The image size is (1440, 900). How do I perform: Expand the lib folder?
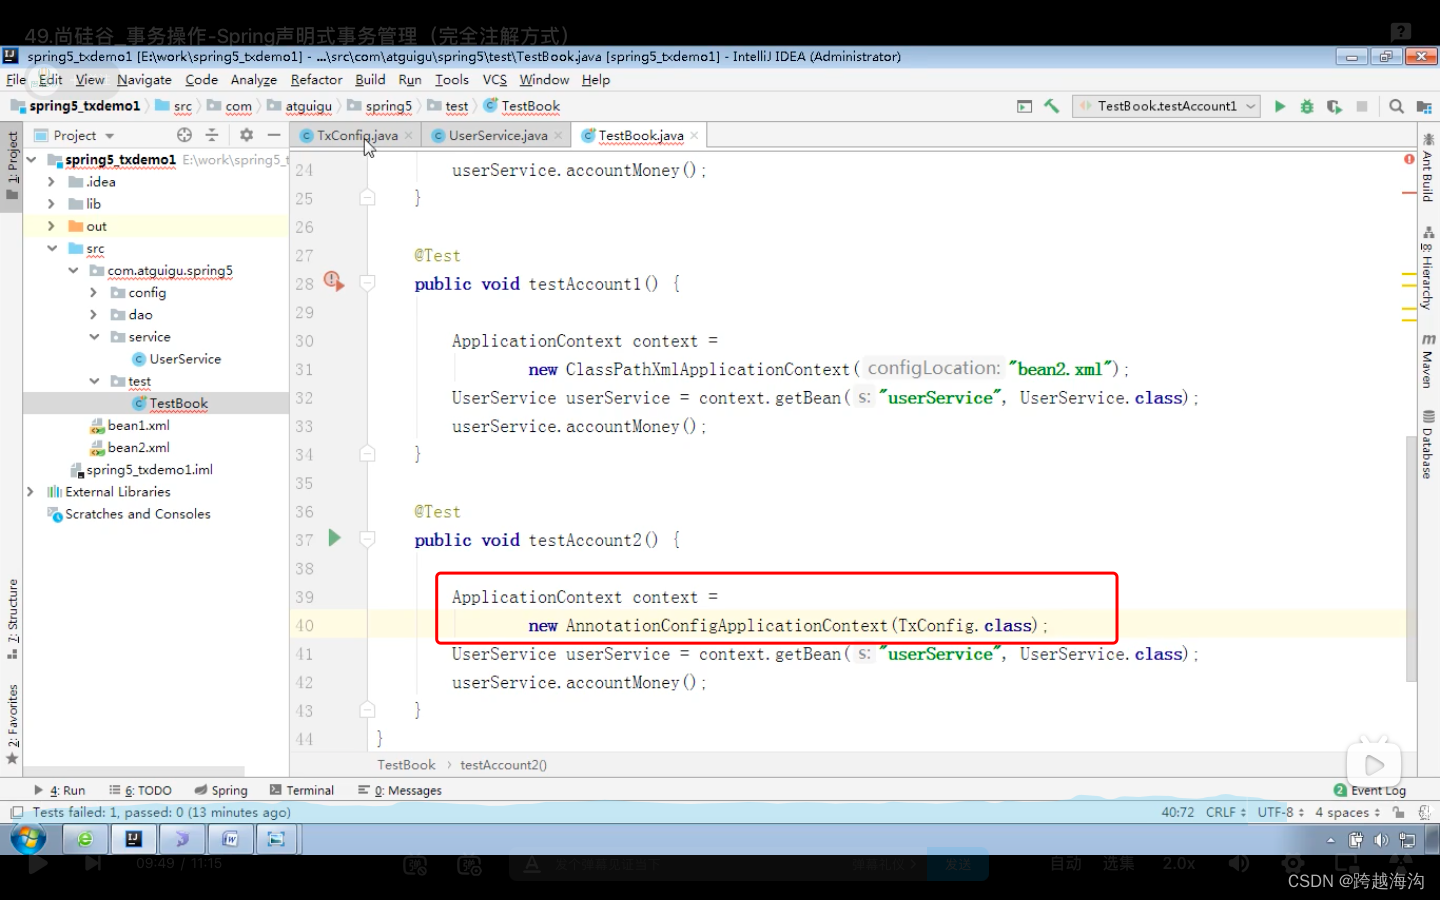tap(51, 204)
